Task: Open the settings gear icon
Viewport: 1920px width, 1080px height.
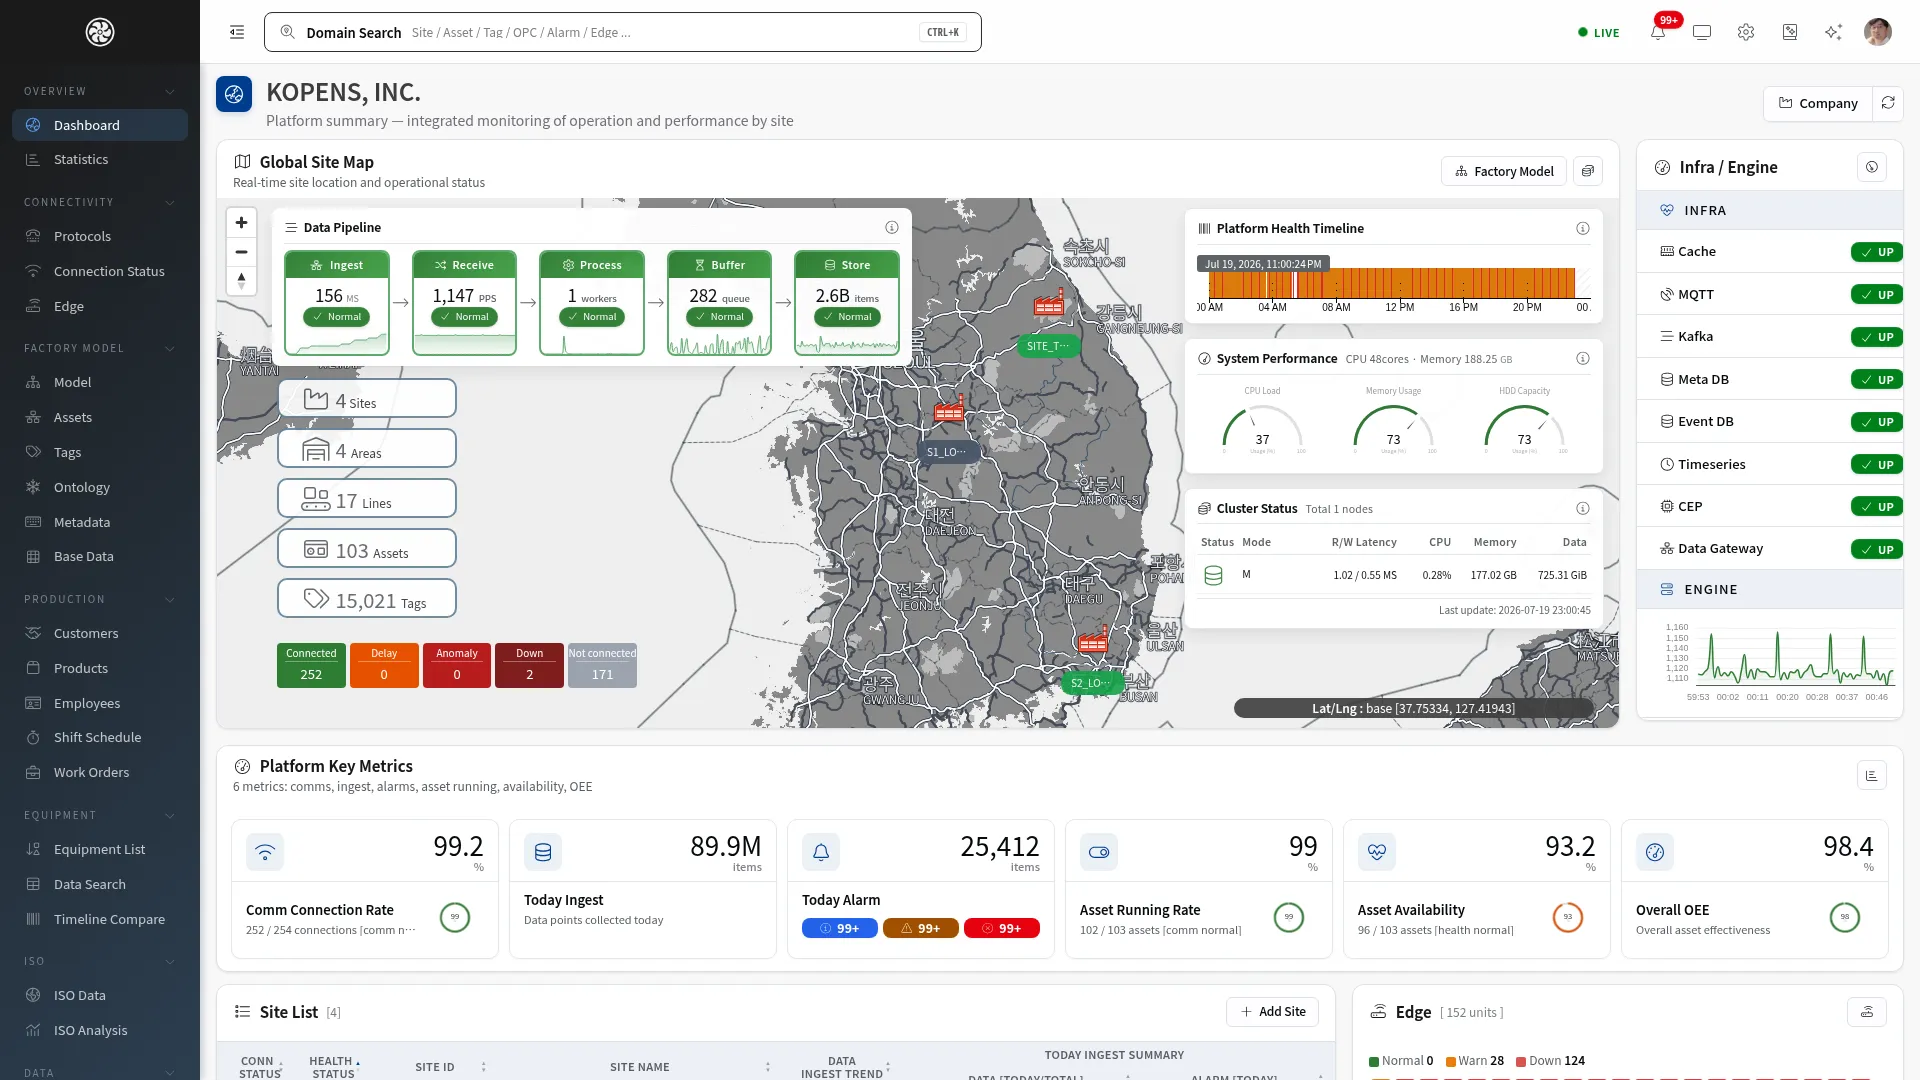Action: coord(1746,32)
